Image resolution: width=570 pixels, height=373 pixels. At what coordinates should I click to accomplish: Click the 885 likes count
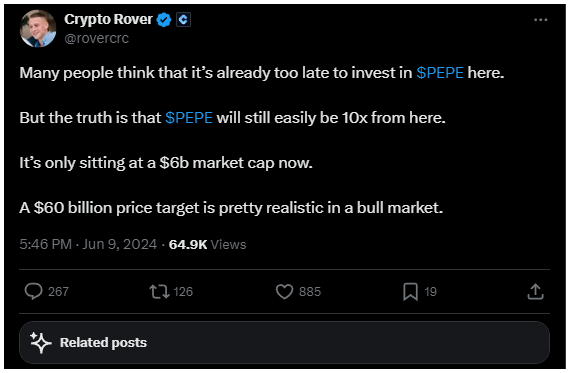tap(310, 292)
